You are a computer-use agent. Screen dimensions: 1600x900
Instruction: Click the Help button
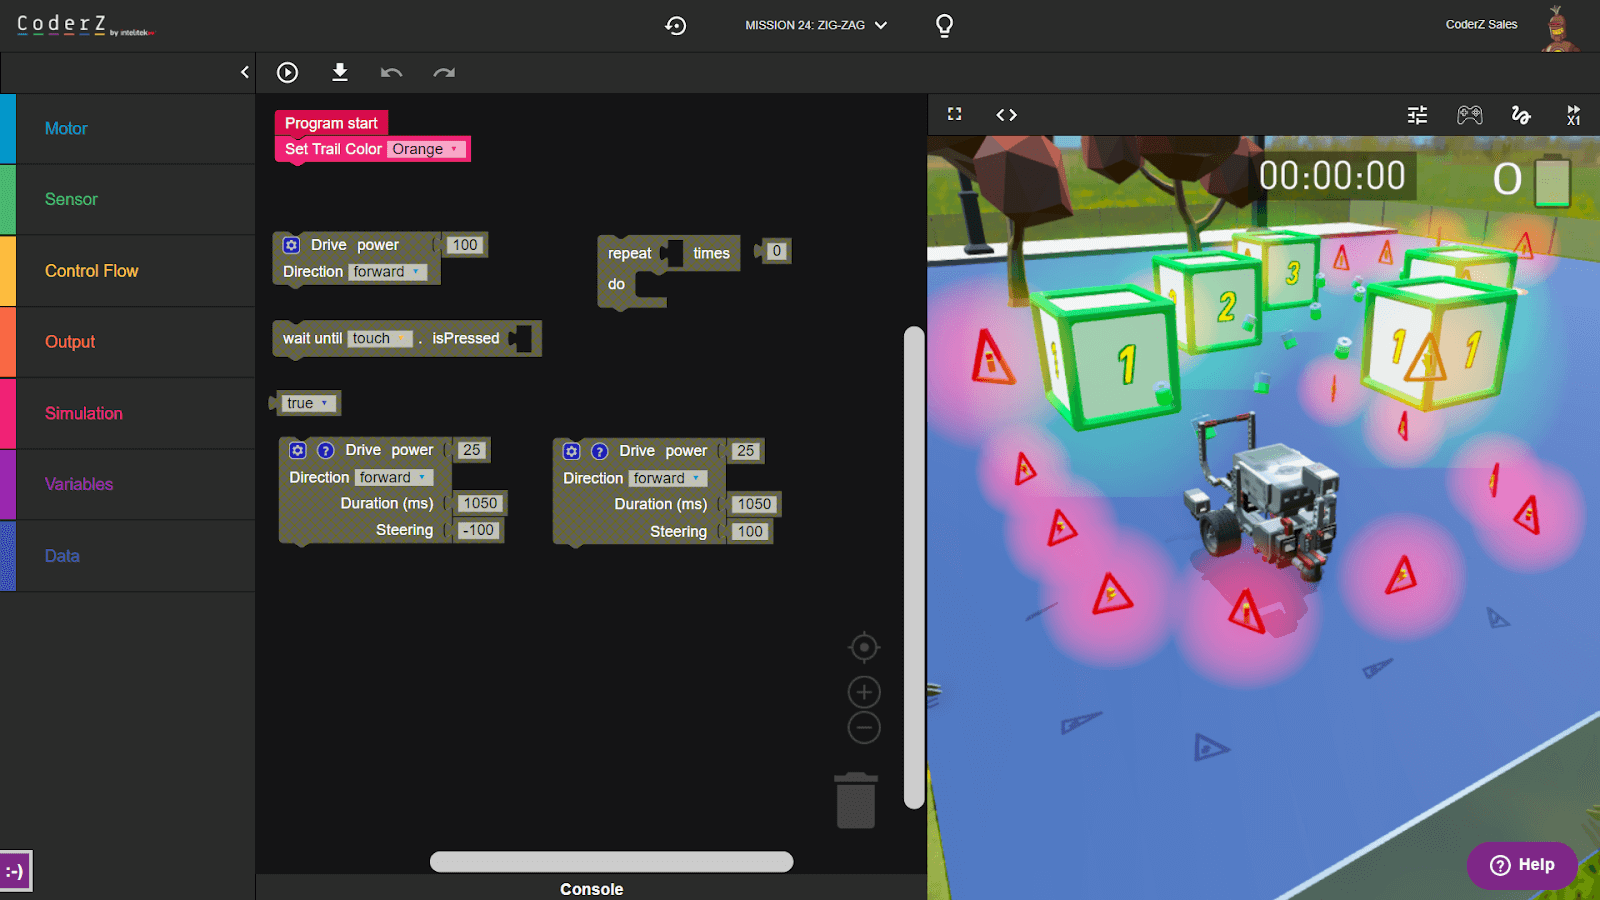(1521, 865)
